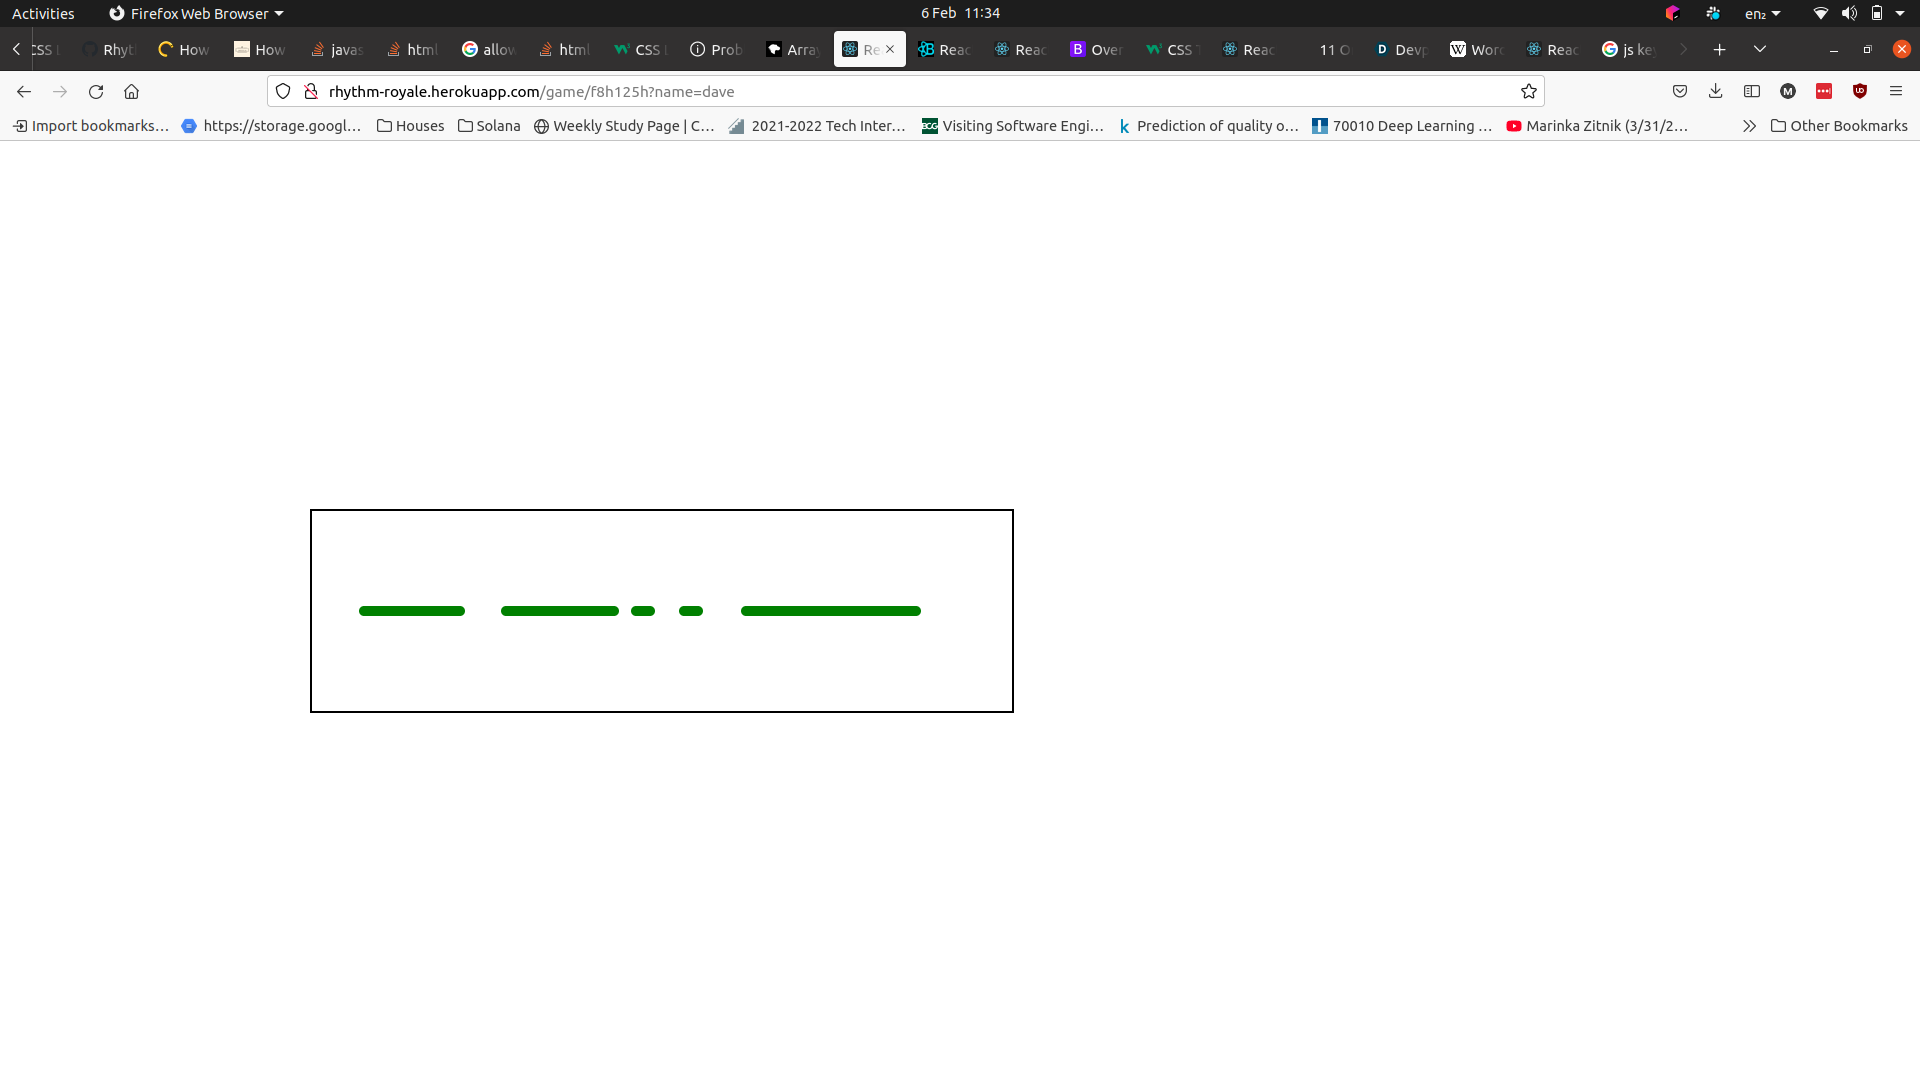1920x1080 pixels.
Task: Open the Houses bookmark folder
Action: click(x=410, y=126)
